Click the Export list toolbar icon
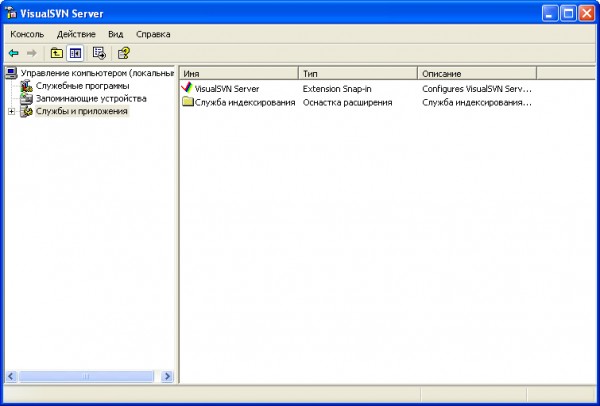 click(x=99, y=53)
